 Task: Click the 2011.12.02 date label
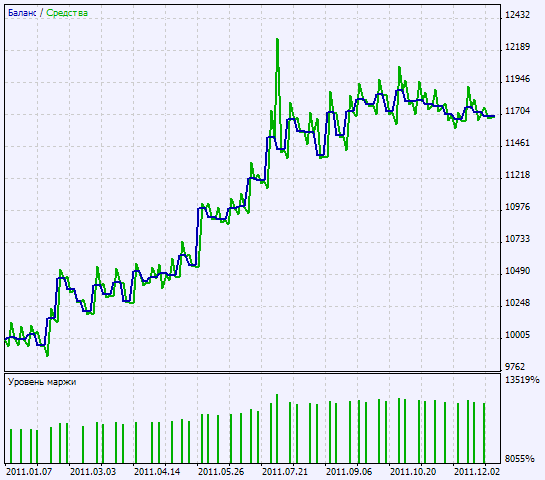pos(477,472)
